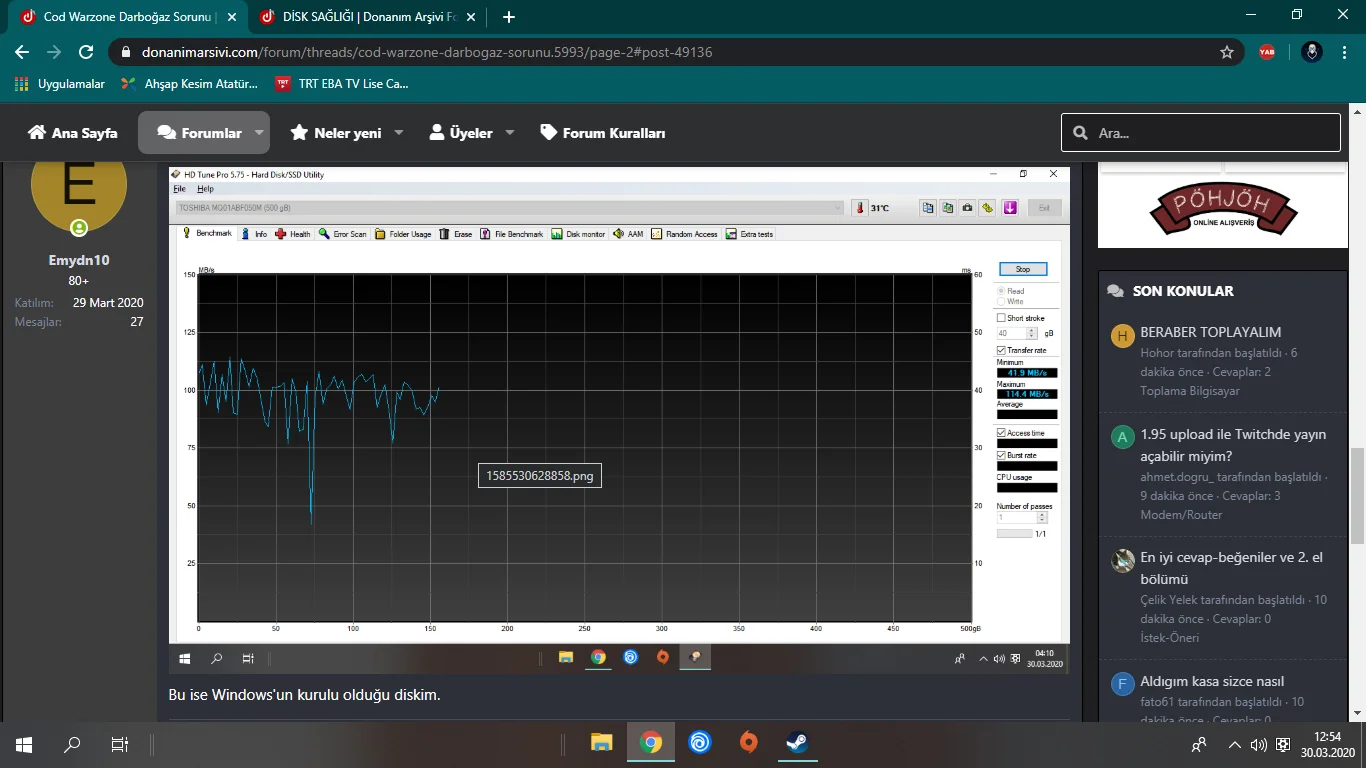
Task: Open the TRT EBA TV Lise bookmark
Action: (x=342, y=84)
